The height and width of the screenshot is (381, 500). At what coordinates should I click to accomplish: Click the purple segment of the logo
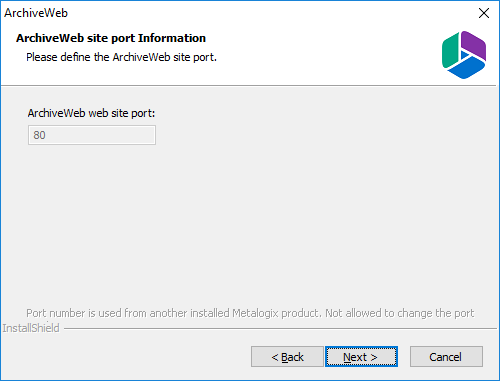474,46
